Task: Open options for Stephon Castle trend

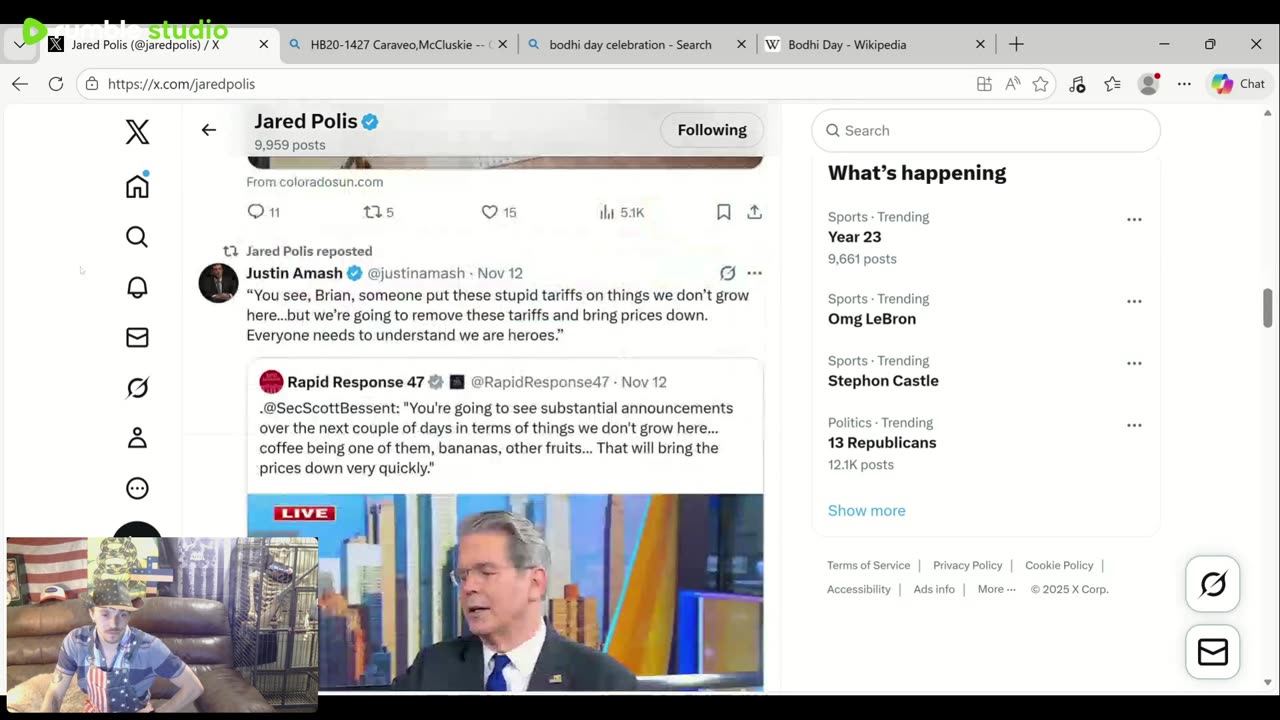Action: pyautogui.click(x=1134, y=363)
